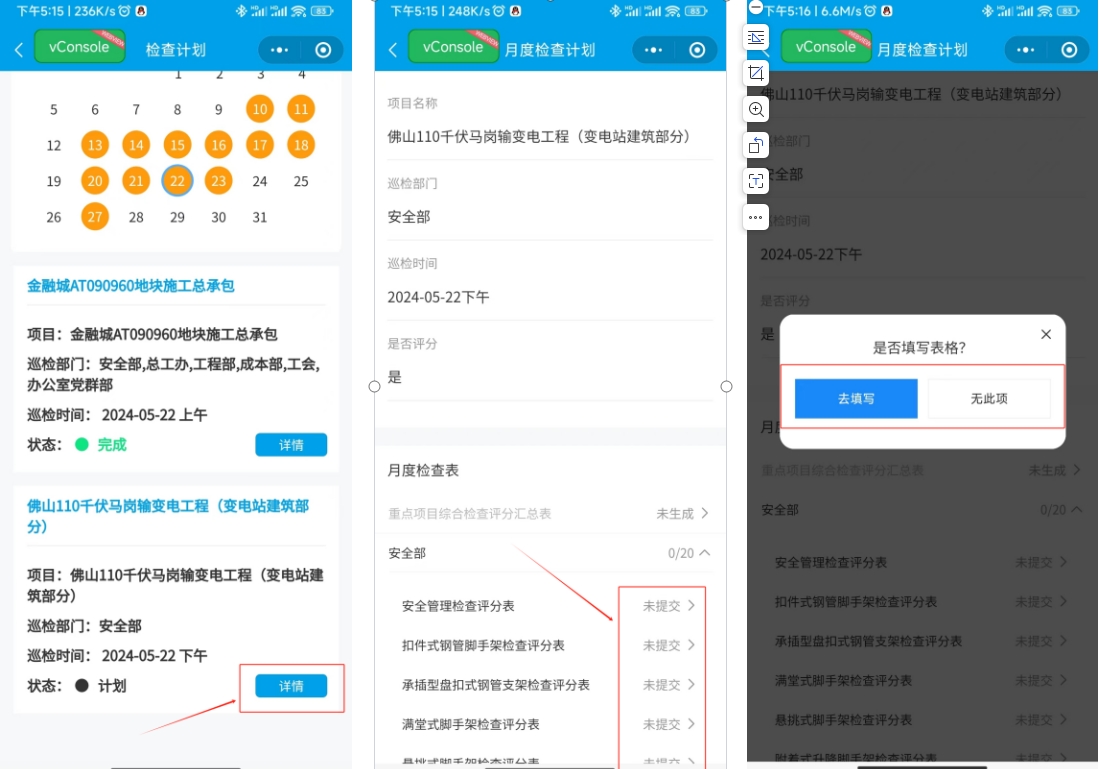Click the topmost wrap-text icon in floating toolbar
This screenshot has height=769, width=1099.
(x=756, y=37)
